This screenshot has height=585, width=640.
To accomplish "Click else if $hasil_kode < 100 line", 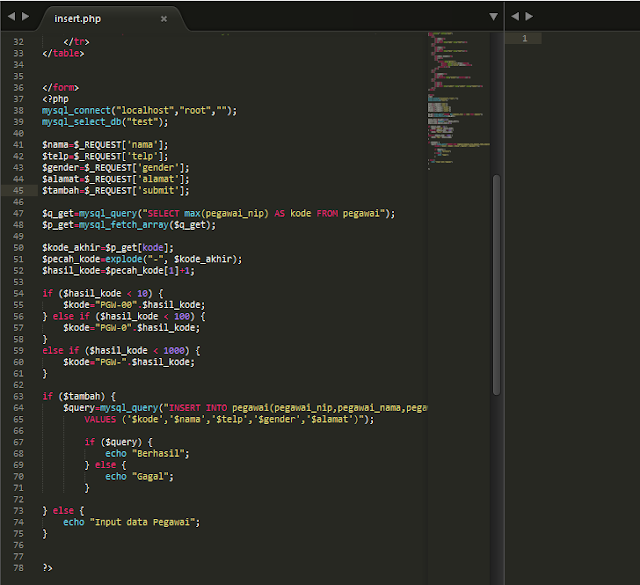I will [x=124, y=316].
